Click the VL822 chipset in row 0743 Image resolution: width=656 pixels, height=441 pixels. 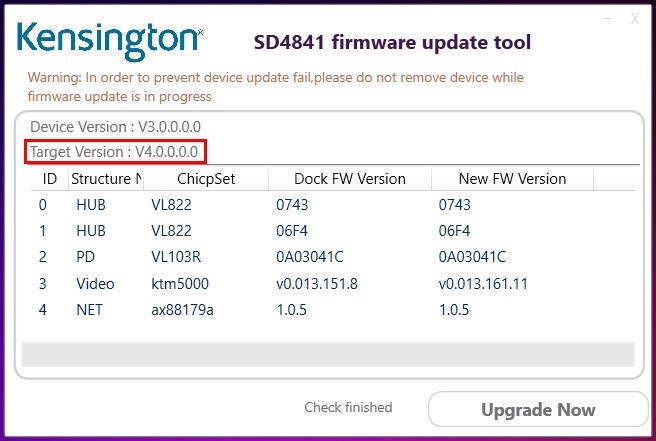tap(171, 205)
